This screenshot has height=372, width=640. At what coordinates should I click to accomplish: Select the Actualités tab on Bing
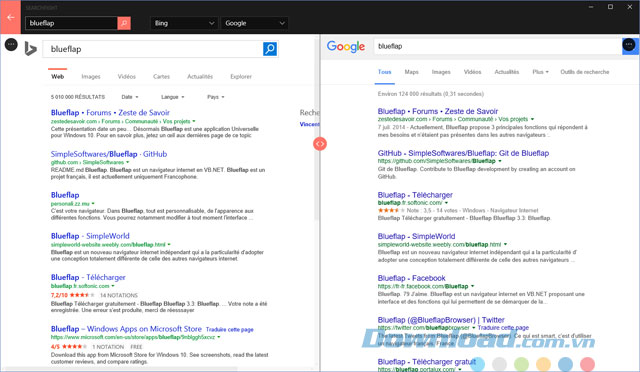pos(200,76)
